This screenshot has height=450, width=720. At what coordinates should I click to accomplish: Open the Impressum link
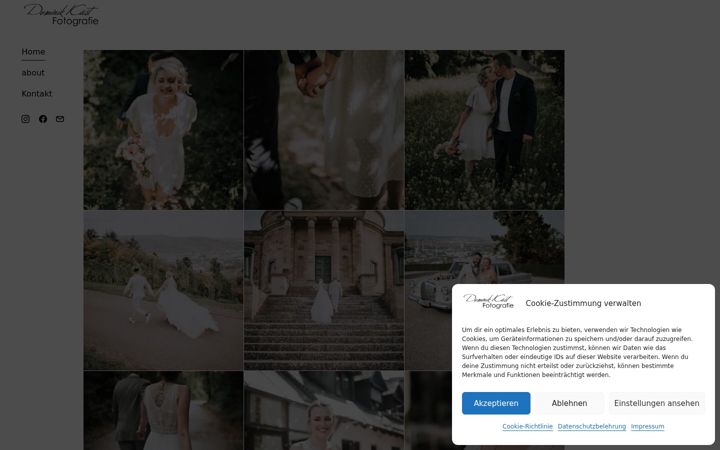click(647, 426)
